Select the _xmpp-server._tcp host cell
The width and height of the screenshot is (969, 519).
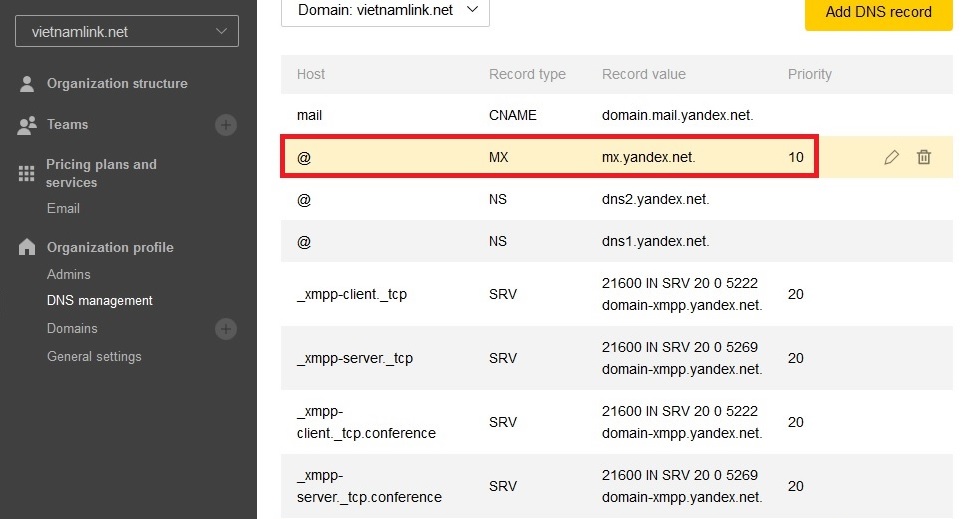pyautogui.click(x=355, y=358)
